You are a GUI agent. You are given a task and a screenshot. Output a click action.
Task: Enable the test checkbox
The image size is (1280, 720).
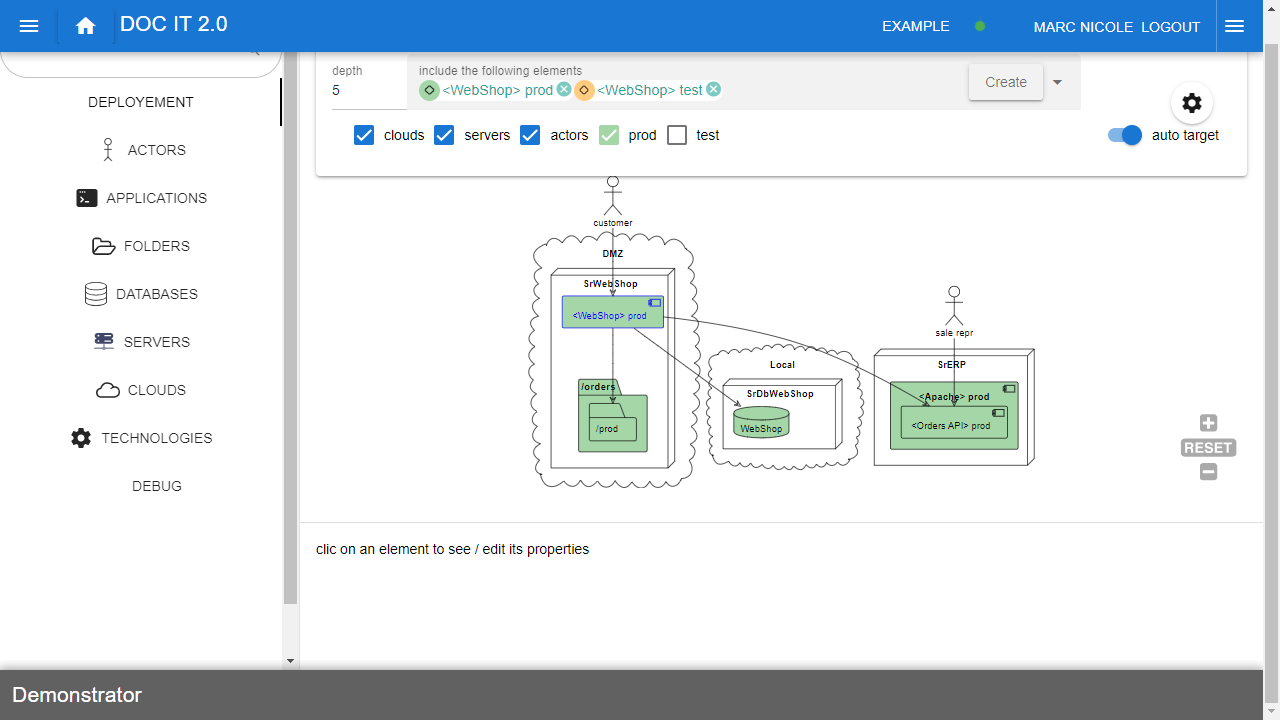pyautogui.click(x=677, y=135)
